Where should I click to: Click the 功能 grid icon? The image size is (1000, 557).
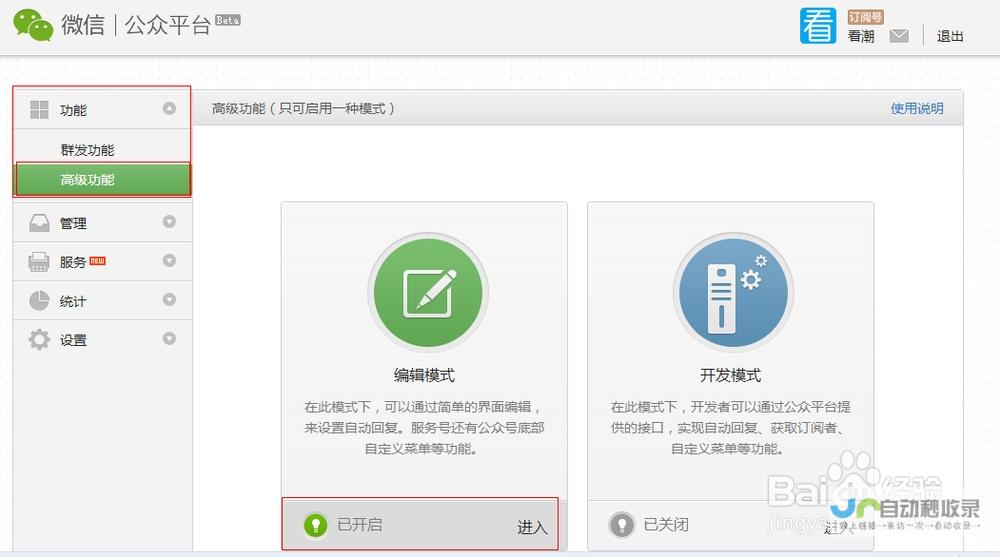(x=40, y=110)
